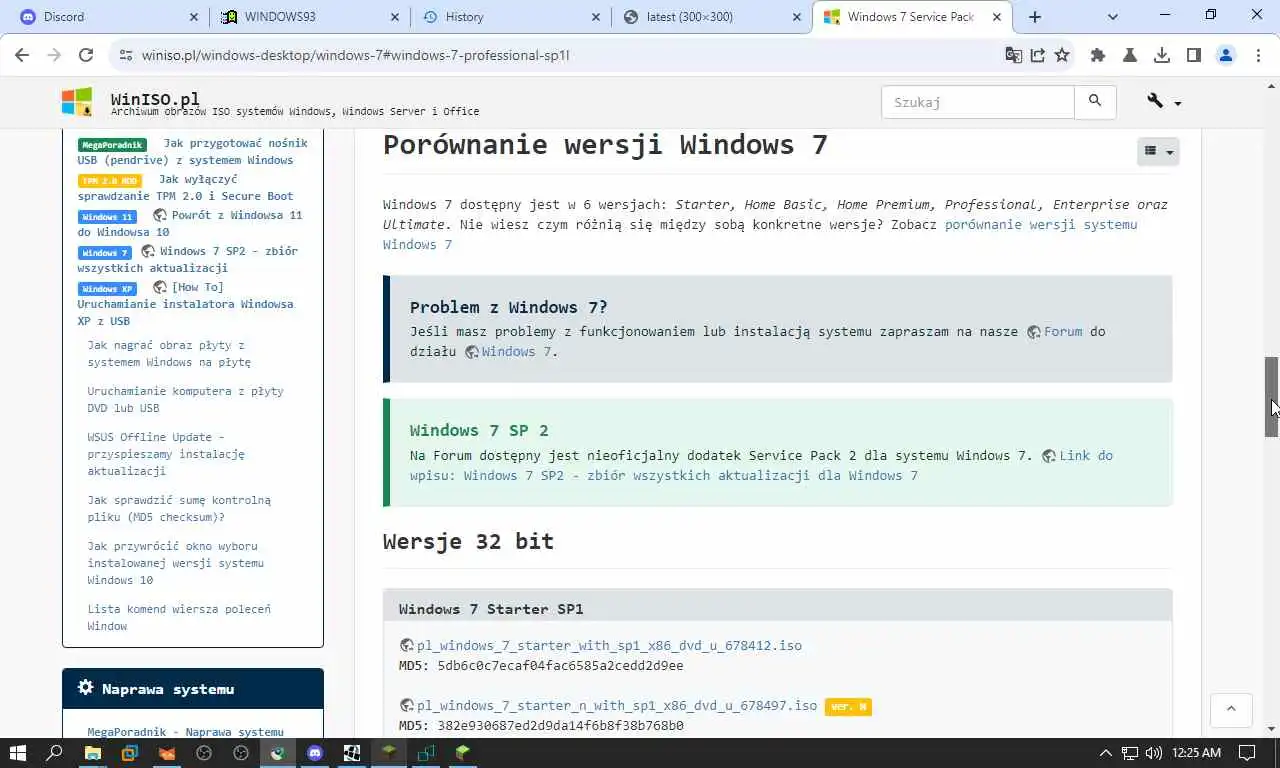Open the Chrome profile avatar
The image size is (1280, 768).
tap(1226, 55)
